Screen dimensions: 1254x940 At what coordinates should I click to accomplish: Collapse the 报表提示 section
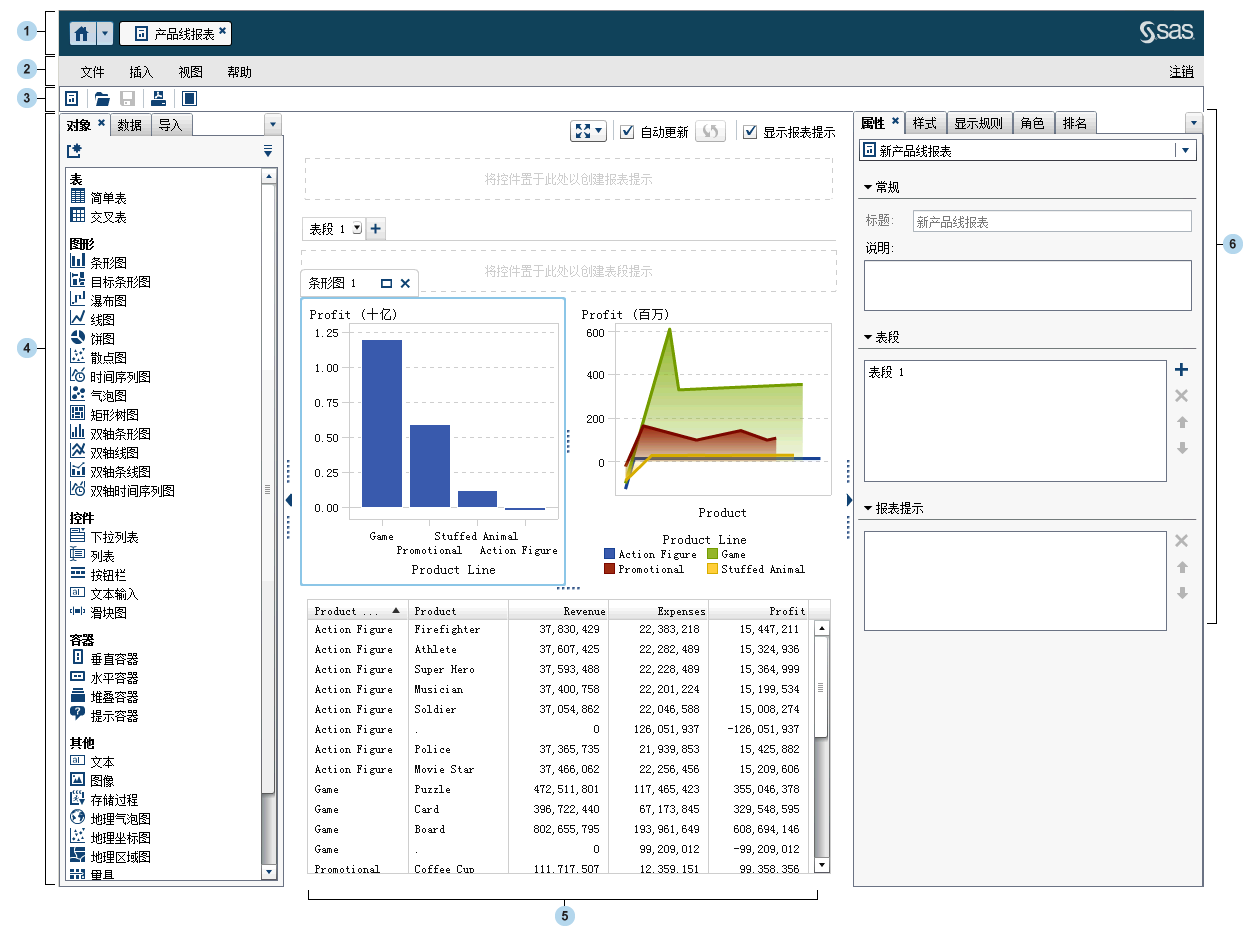click(x=868, y=508)
